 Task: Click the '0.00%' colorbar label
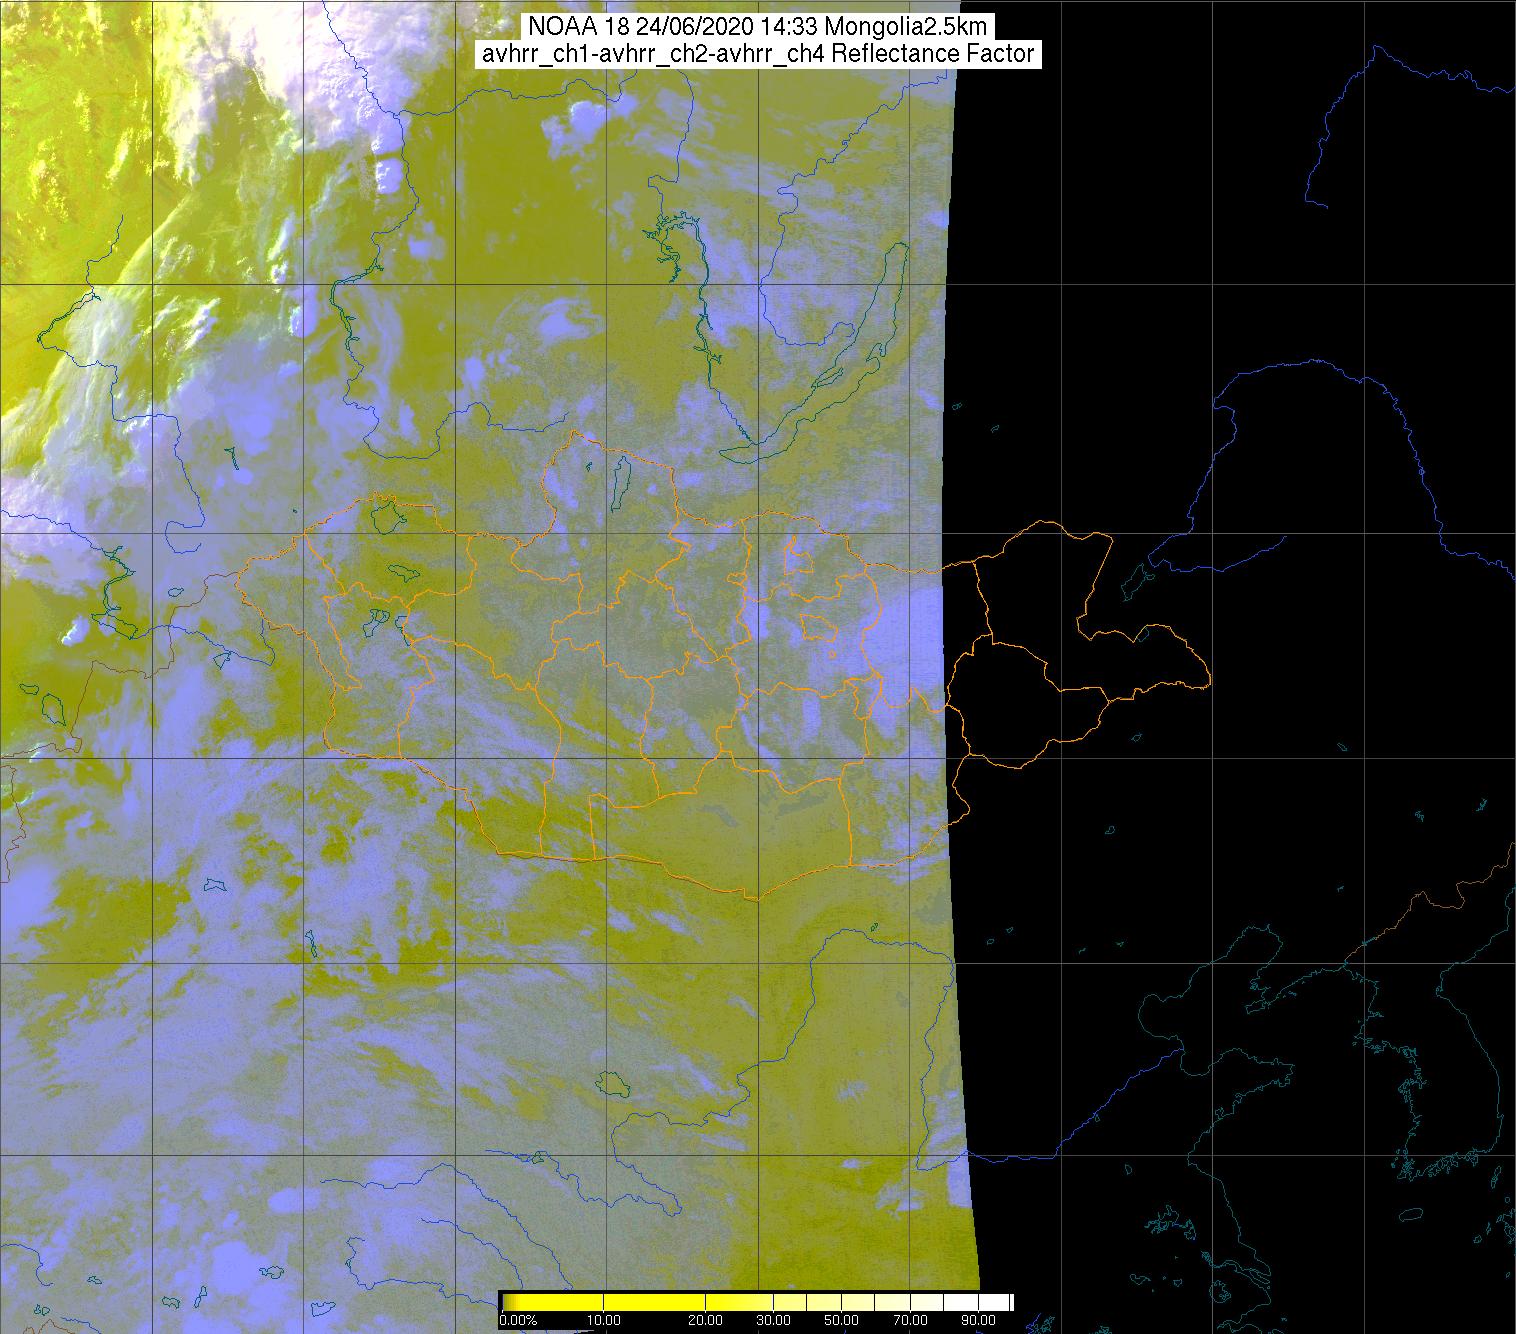518,1320
